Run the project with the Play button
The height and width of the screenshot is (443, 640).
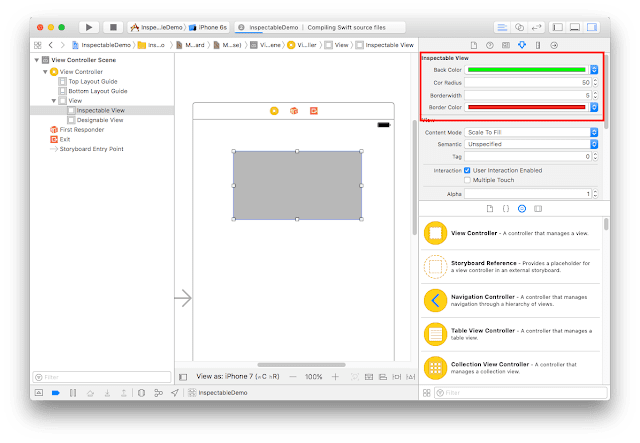tap(89, 27)
